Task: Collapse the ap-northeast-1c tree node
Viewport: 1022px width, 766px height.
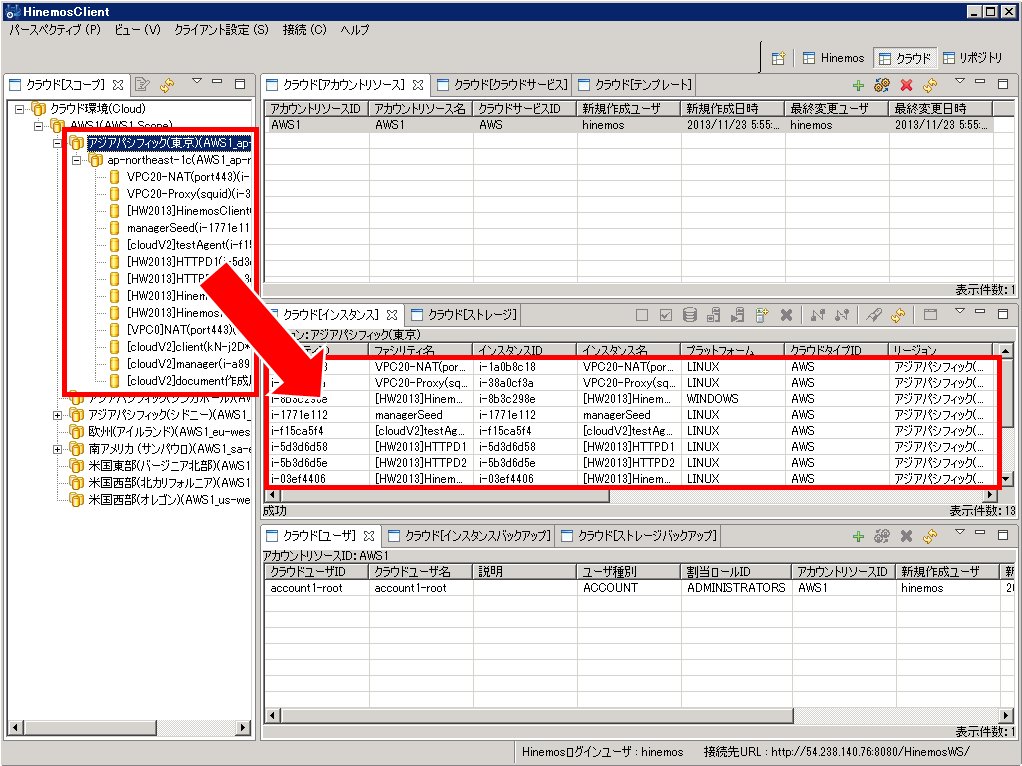Action: click(77, 160)
